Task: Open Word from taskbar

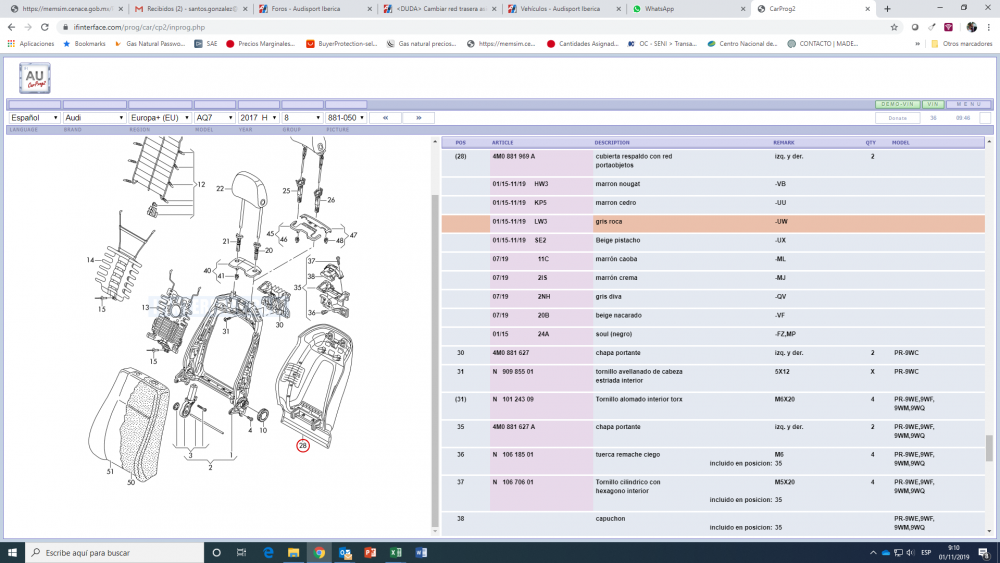Action: (x=421, y=553)
